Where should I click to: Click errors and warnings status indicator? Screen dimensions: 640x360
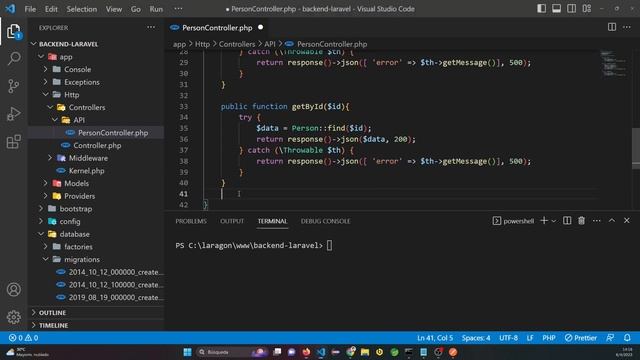click(23, 338)
